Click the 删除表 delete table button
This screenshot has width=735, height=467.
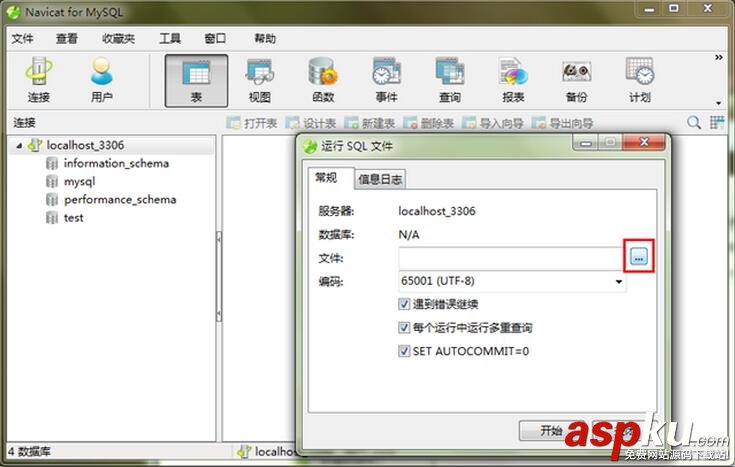pos(428,123)
